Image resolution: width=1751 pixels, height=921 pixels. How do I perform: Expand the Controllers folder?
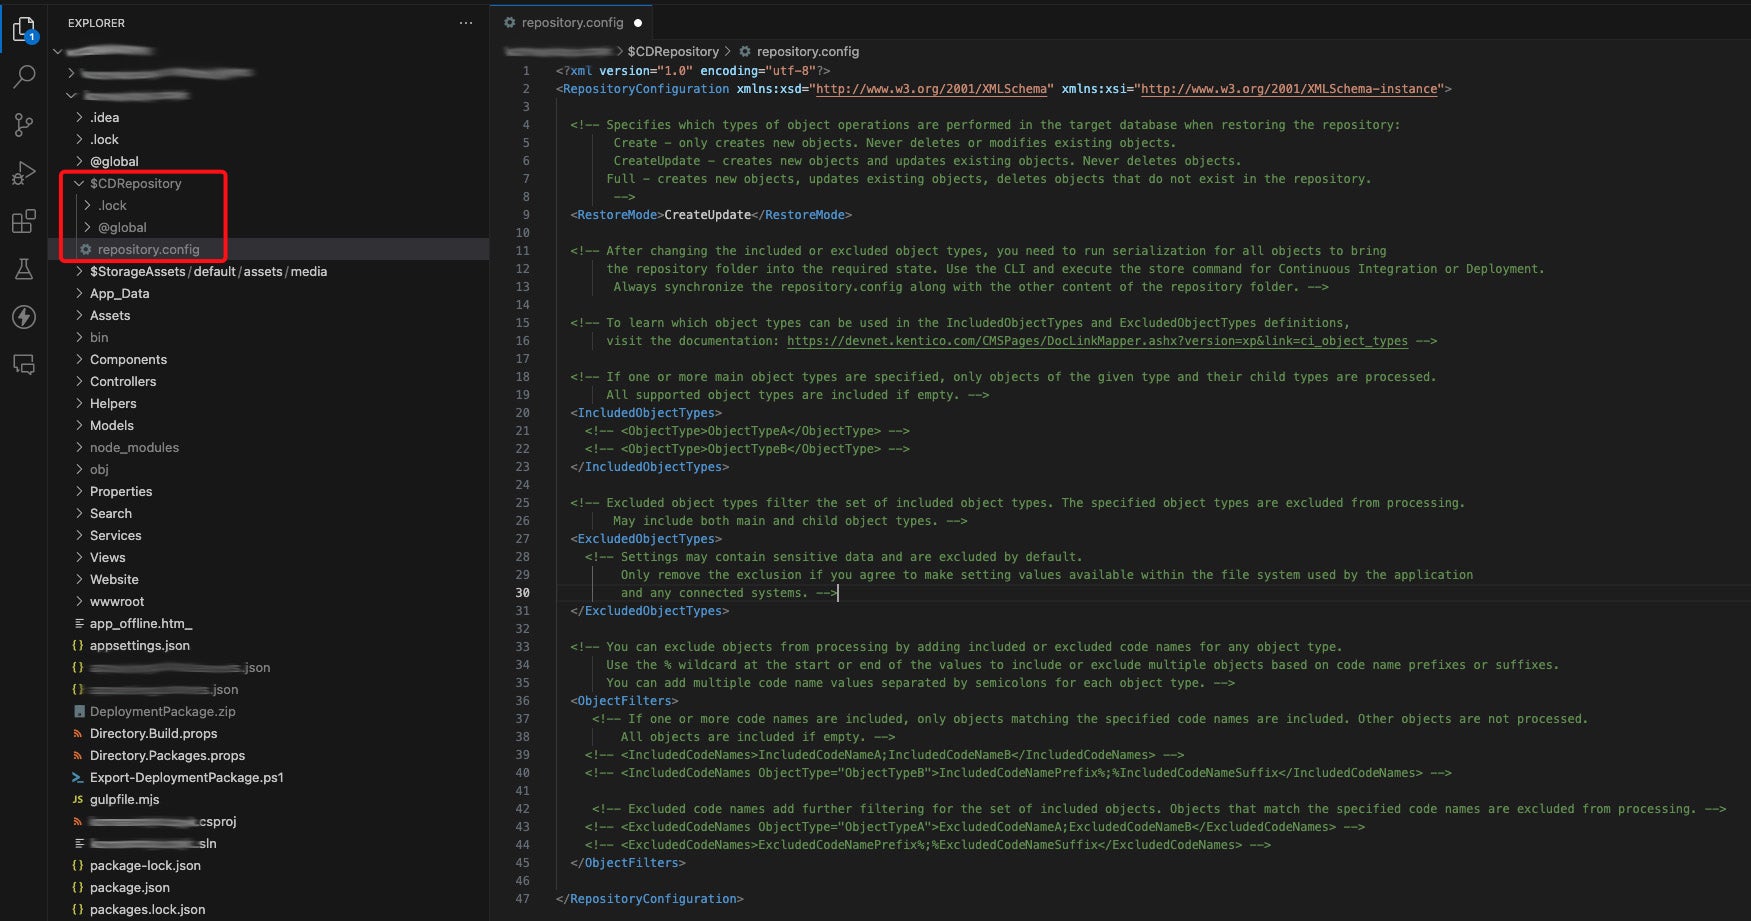click(123, 382)
